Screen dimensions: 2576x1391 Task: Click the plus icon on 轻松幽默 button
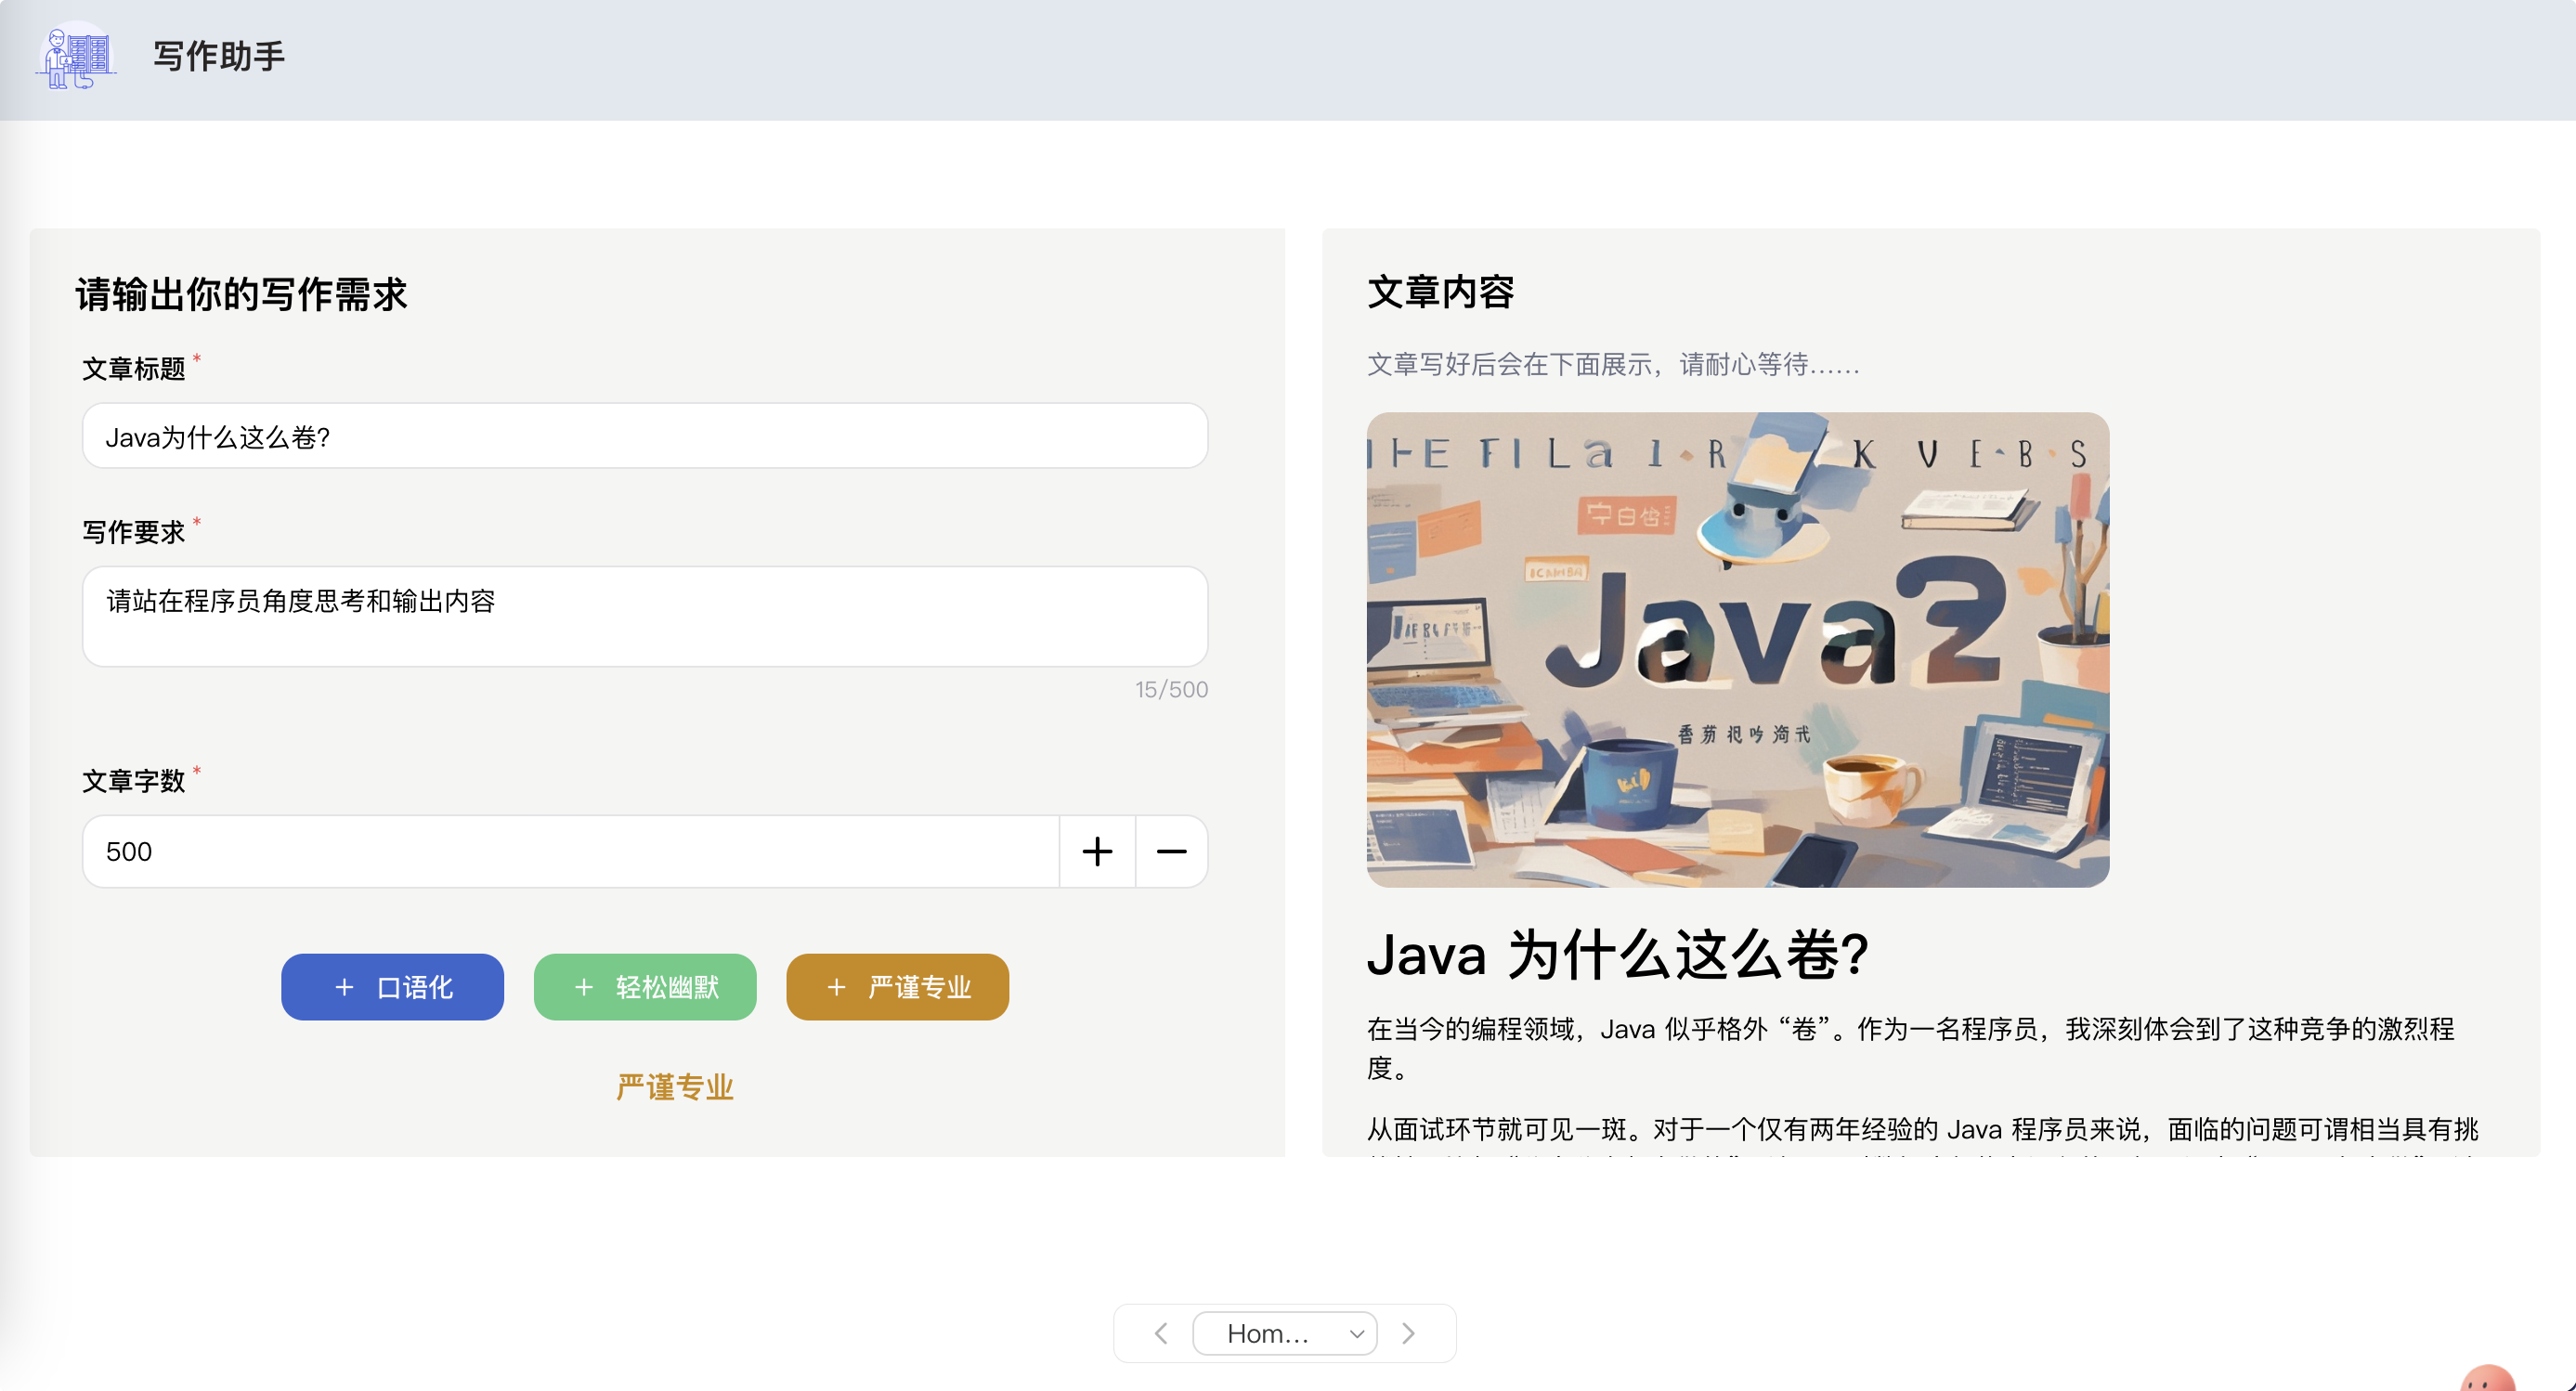tap(584, 988)
